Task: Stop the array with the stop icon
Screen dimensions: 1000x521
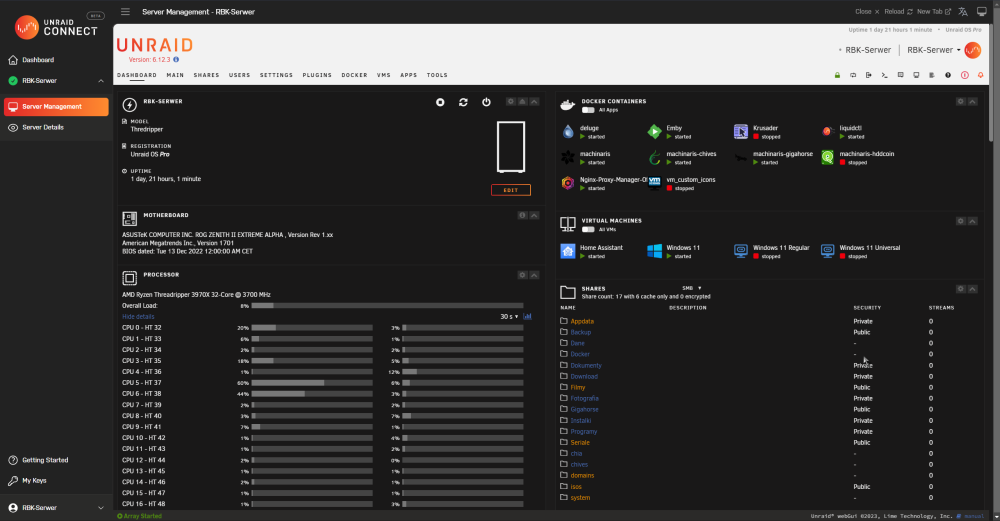Action: tap(440, 102)
